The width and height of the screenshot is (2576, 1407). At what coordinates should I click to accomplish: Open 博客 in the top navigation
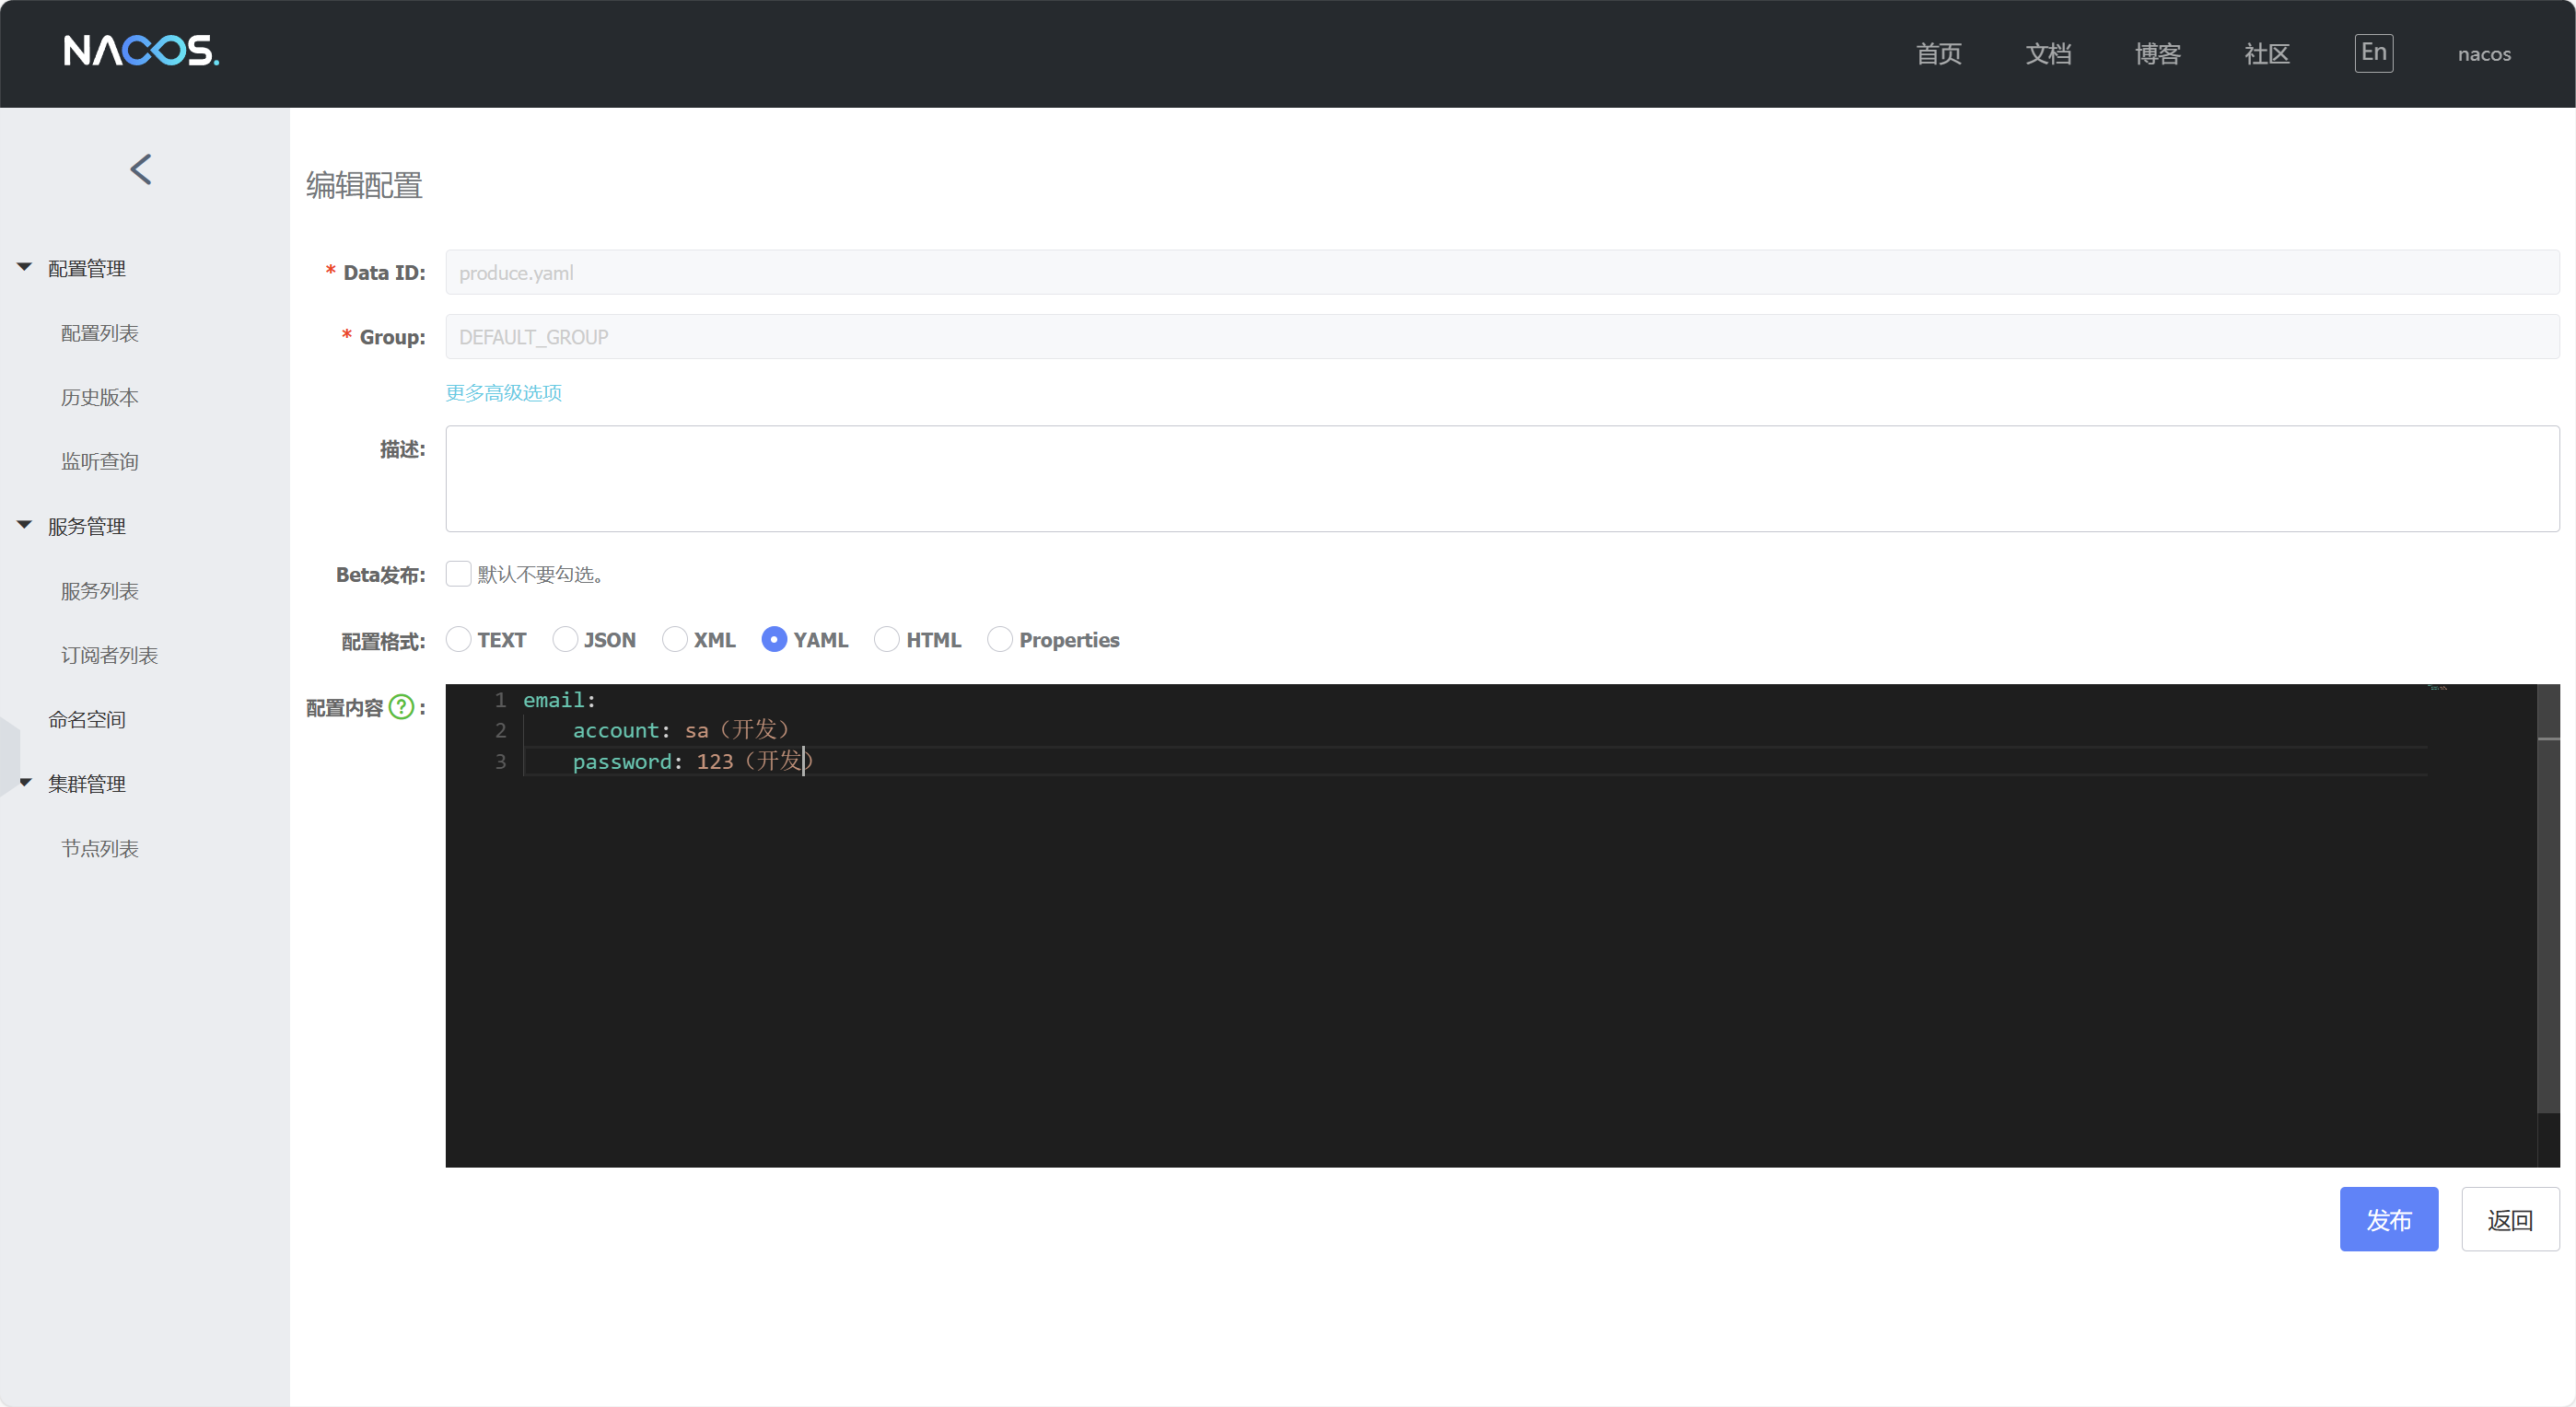pyautogui.click(x=2157, y=54)
